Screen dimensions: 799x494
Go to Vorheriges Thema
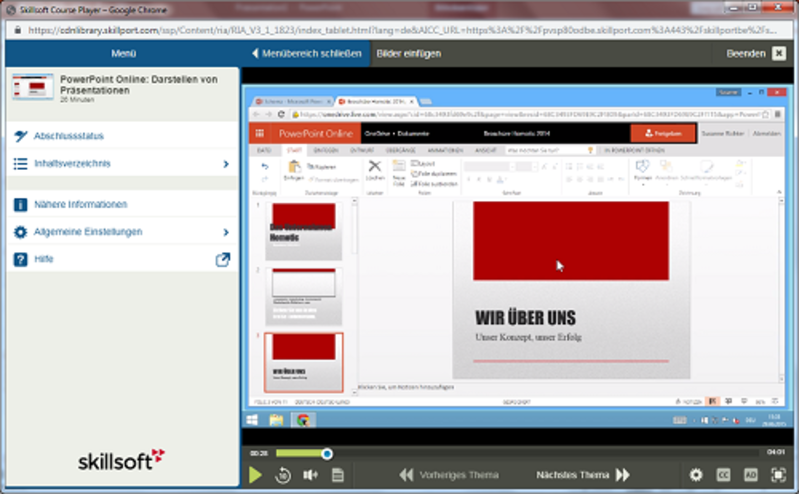tap(449, 475)
